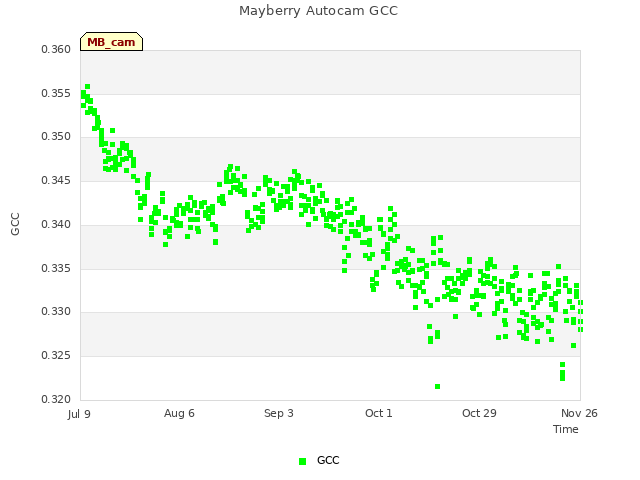
Task: Click the Nov 26 x-axis label
Action: click(x=579, y=413)
